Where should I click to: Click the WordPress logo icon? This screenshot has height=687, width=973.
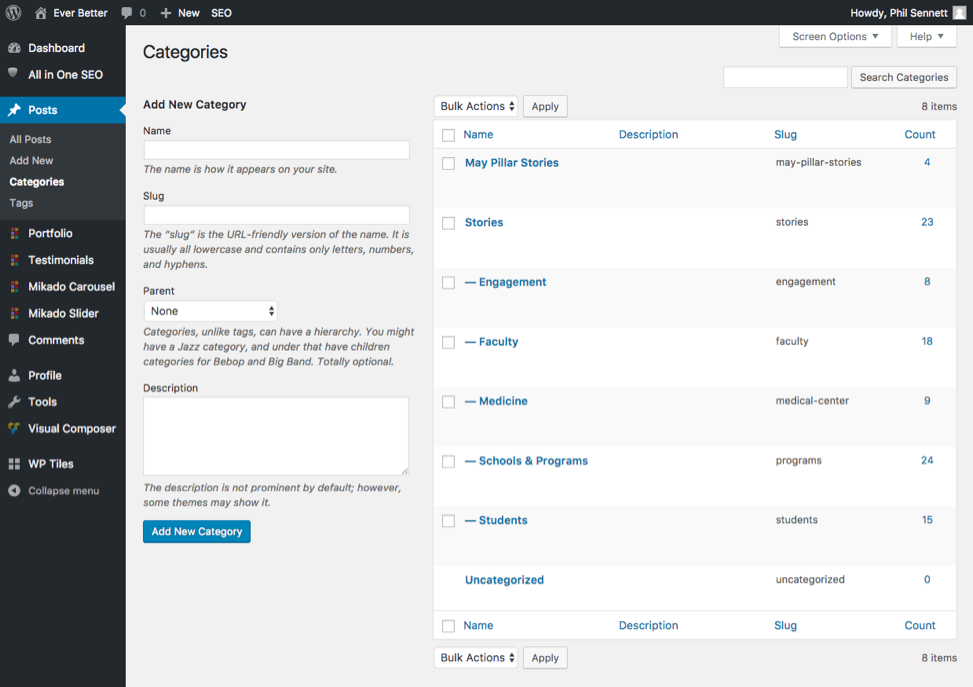(x=13, y=12)
